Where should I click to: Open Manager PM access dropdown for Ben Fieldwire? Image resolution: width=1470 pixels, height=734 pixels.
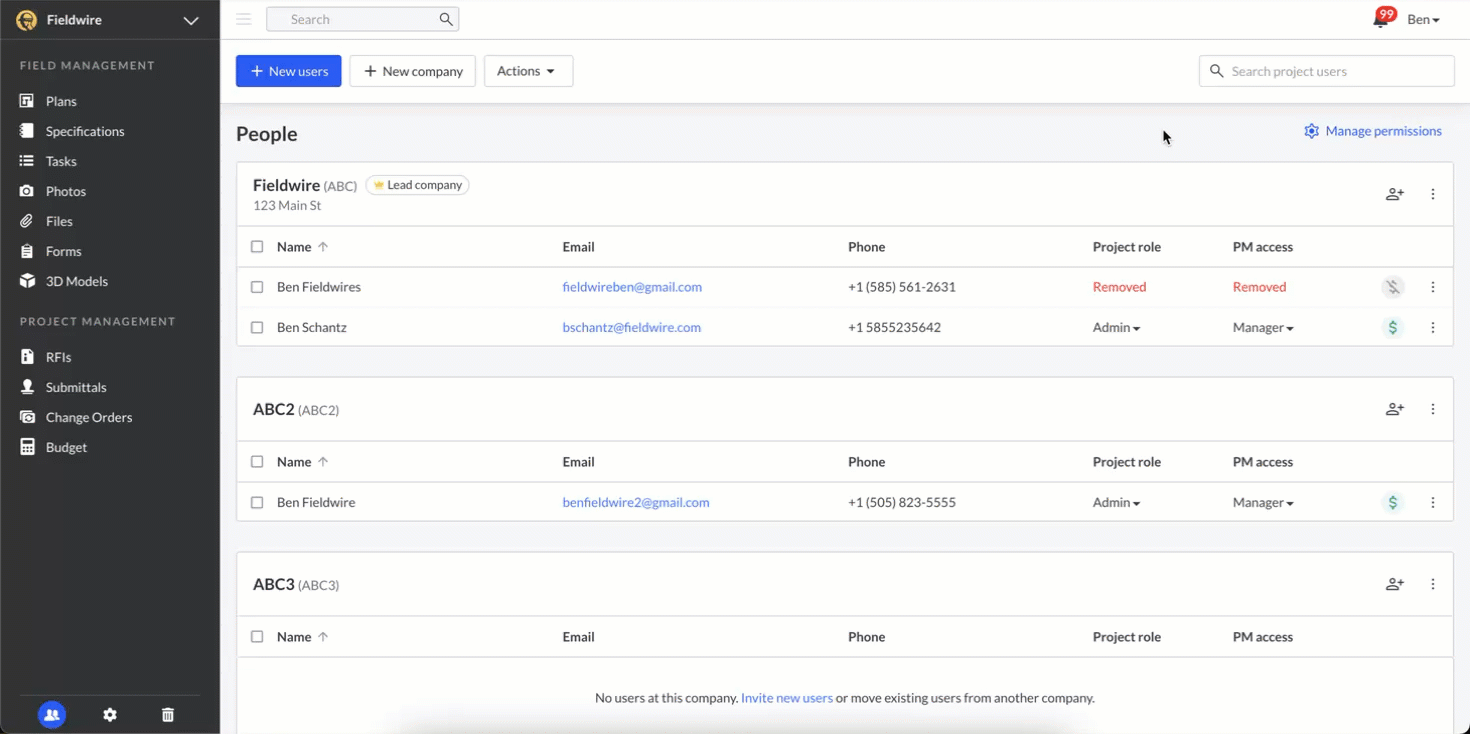1262,503
